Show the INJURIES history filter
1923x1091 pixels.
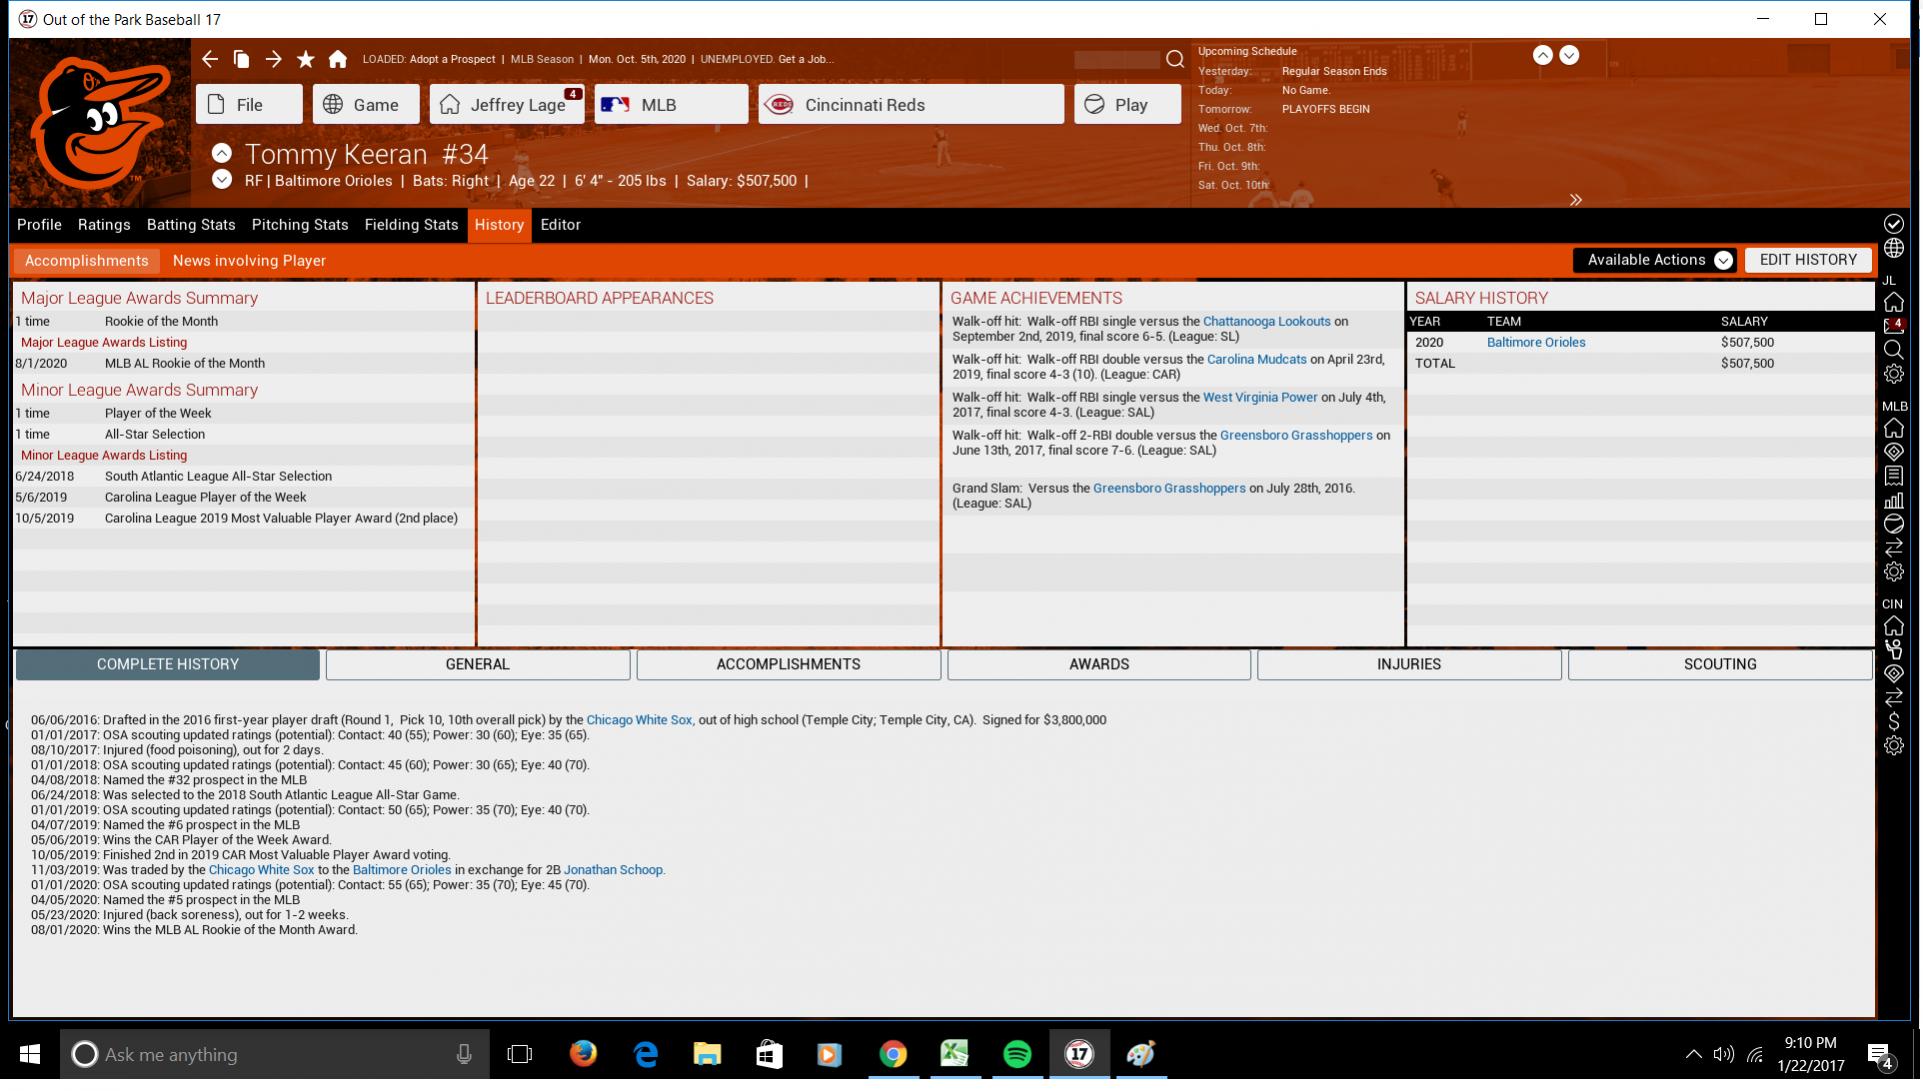coord(1409,665)
